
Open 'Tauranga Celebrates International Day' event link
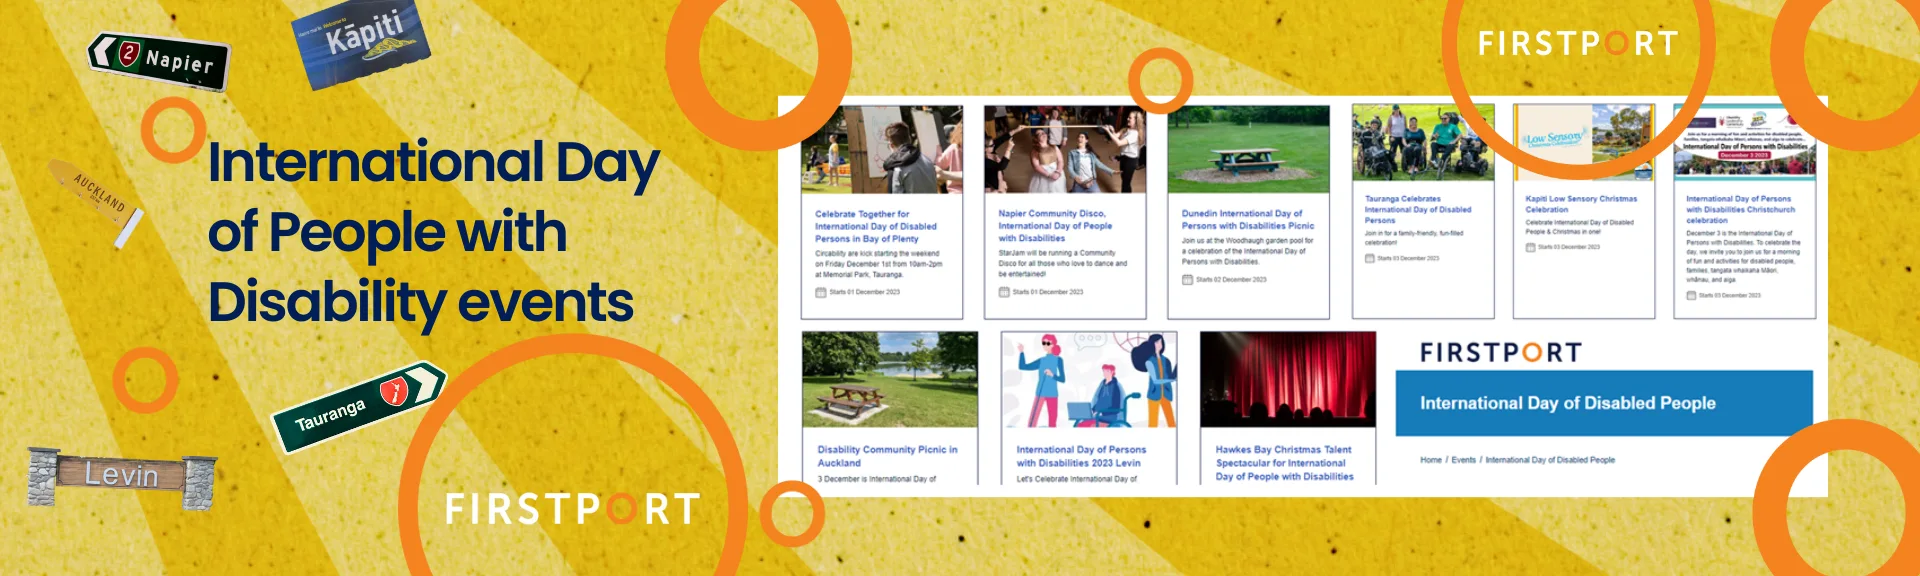click(1418, 209)
